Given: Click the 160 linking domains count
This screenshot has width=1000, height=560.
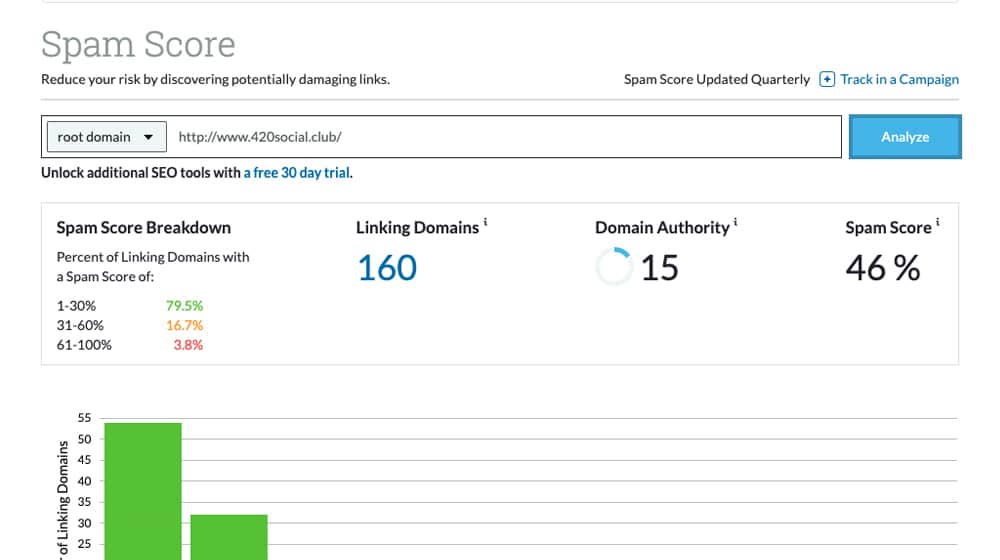Looking at the screenshot, I should 387,268.
